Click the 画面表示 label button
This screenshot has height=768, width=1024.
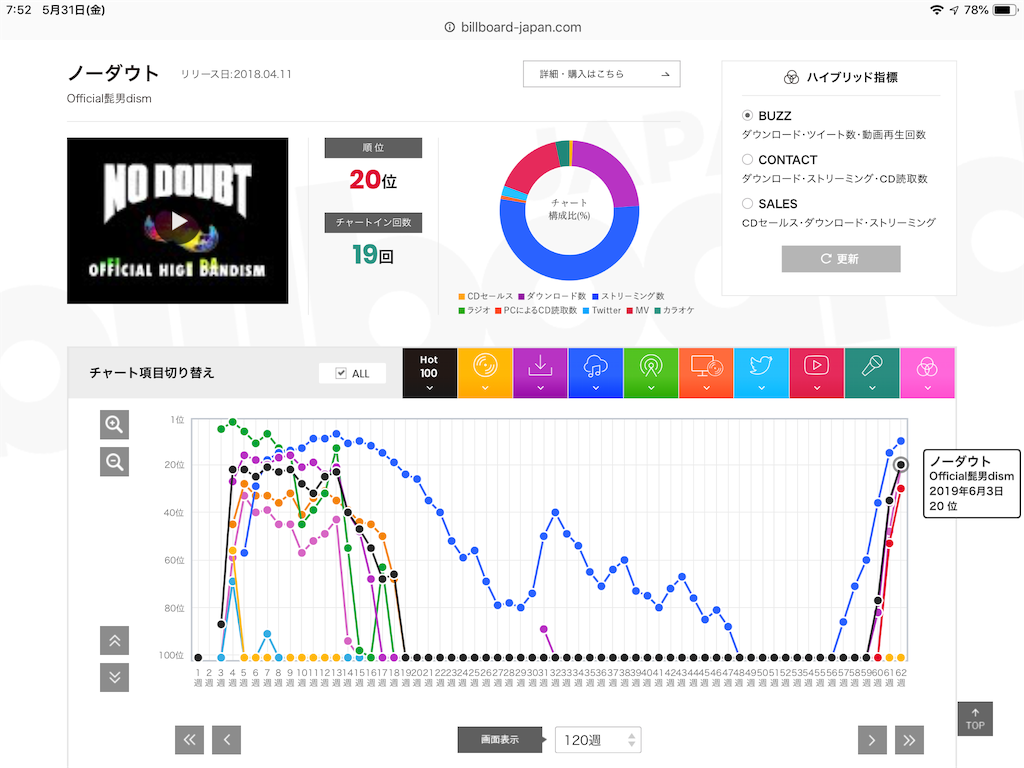pos(500,740)
